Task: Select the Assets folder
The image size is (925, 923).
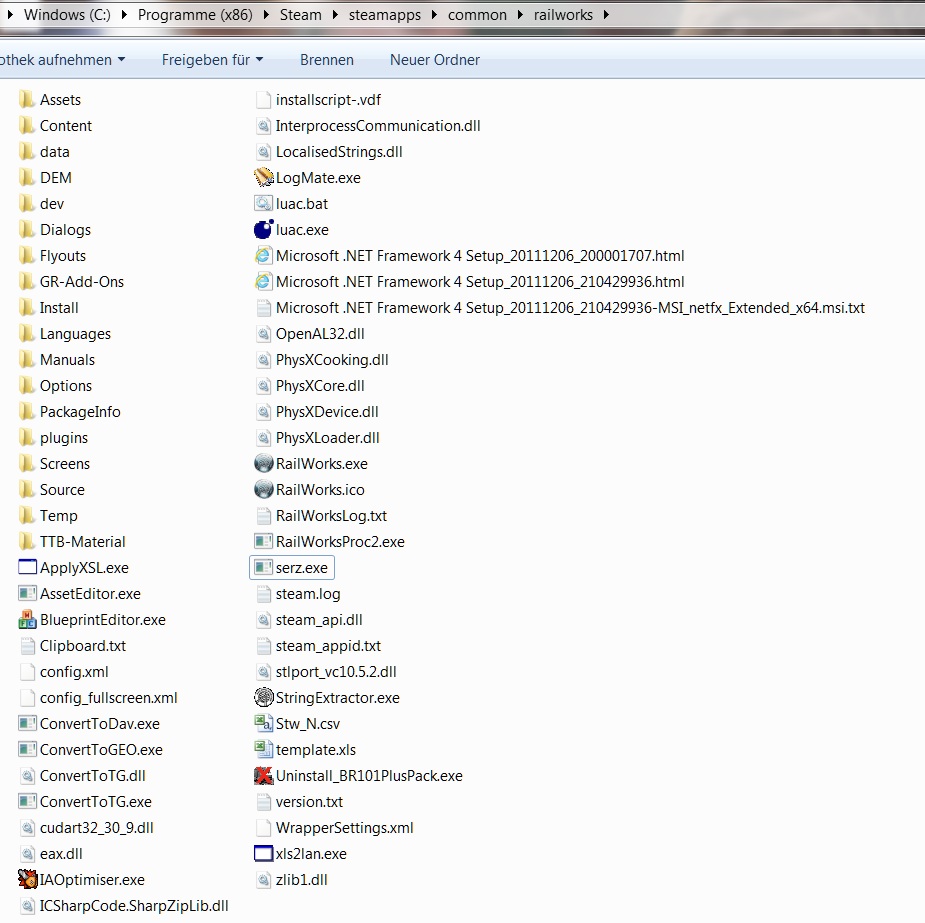Action: (x=60, y=100)
